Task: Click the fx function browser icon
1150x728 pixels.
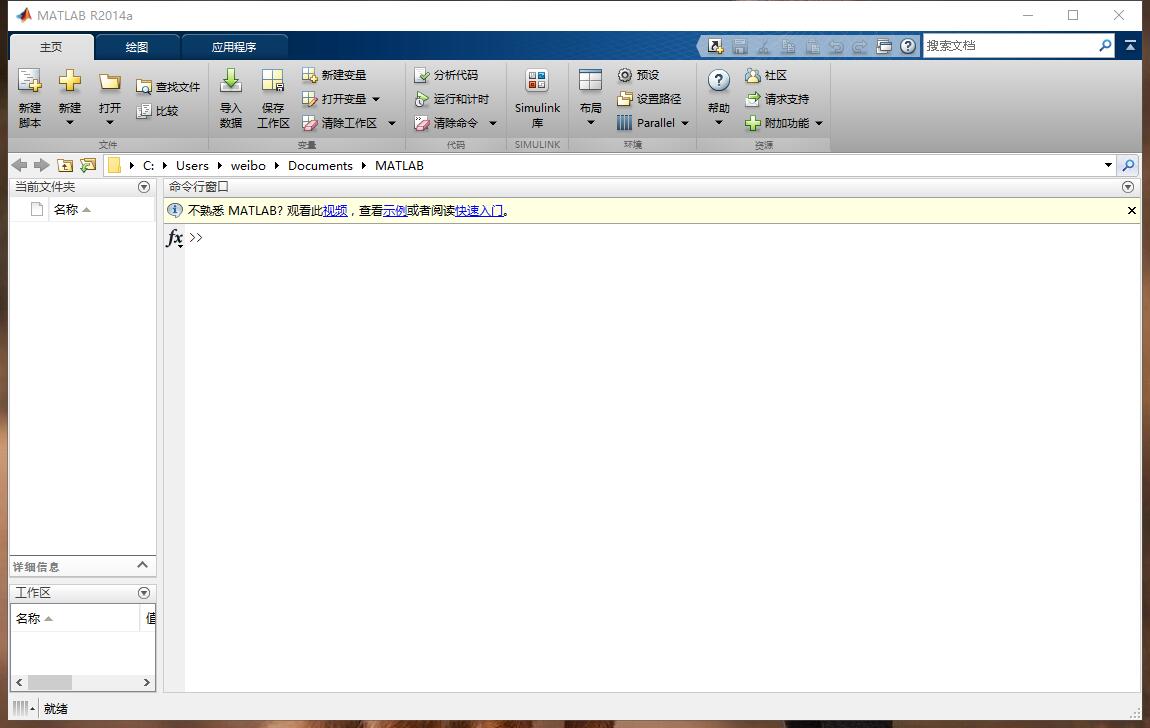Action: point(175,238)
